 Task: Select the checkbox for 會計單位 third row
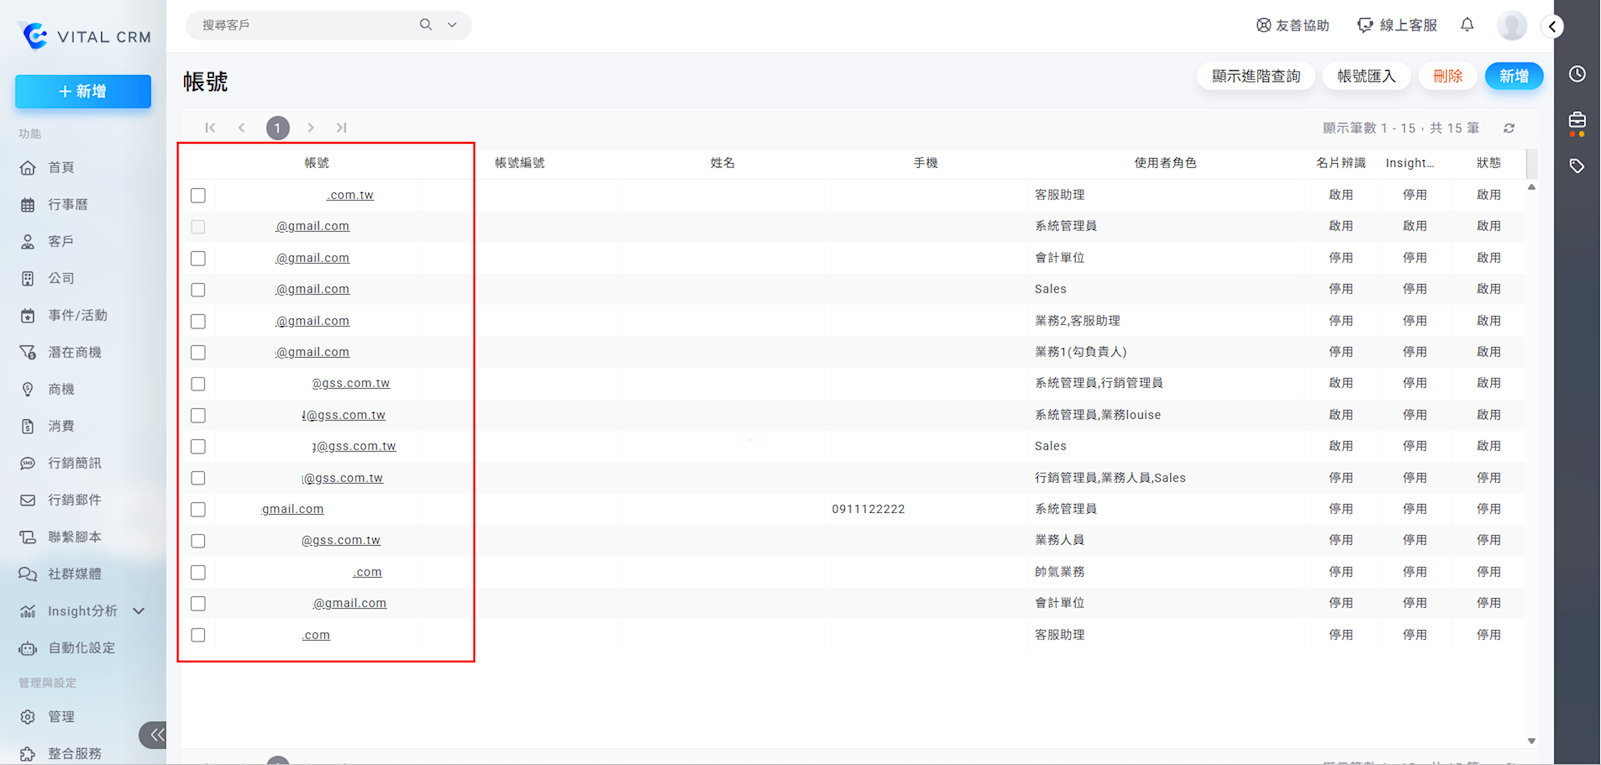198,258
